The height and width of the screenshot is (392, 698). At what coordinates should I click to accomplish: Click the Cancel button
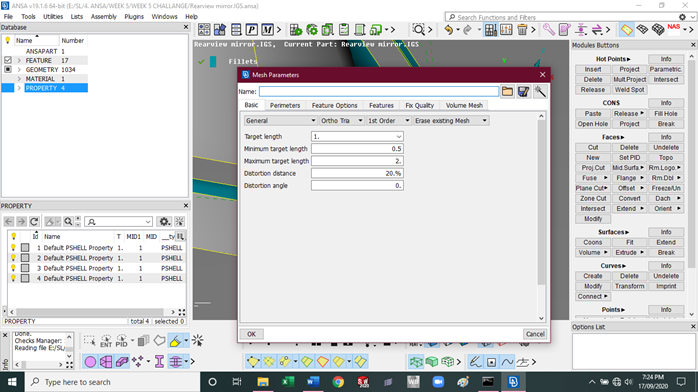tap(535, 334)
